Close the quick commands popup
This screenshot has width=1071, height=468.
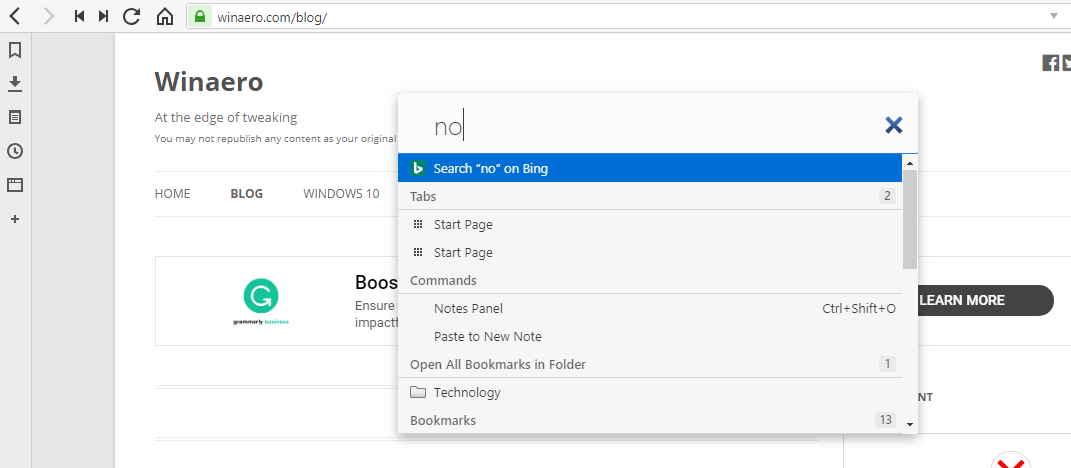[893, 125]
